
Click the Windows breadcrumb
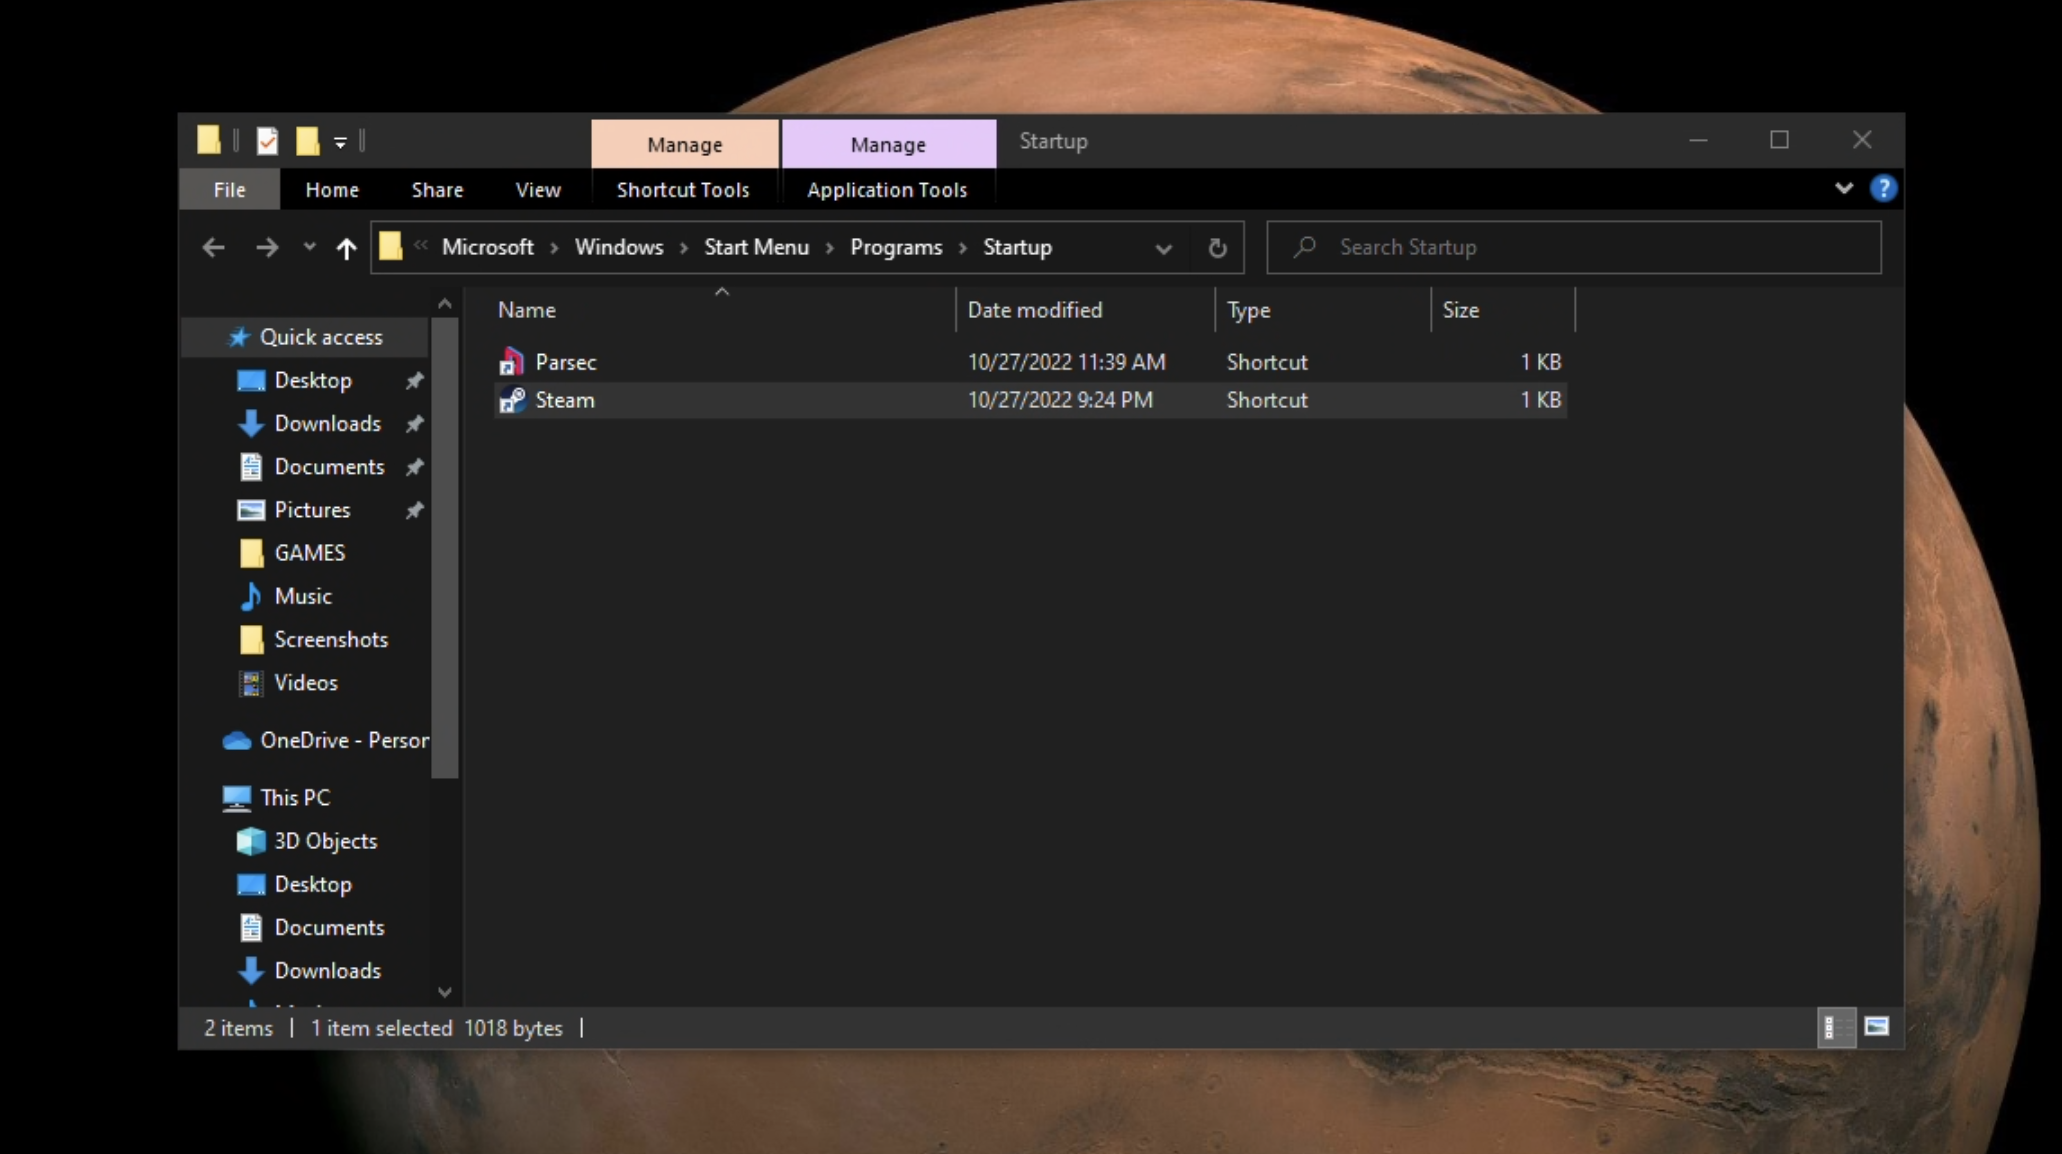619,247
